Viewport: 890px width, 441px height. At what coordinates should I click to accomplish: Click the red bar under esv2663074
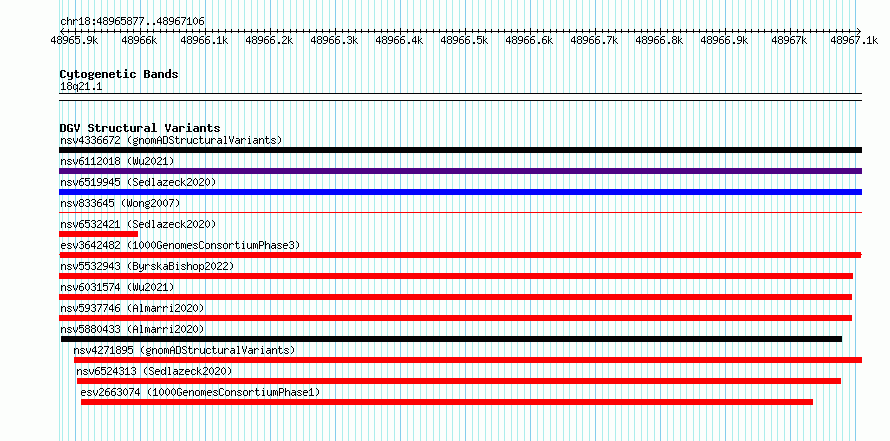pos(447,402)
